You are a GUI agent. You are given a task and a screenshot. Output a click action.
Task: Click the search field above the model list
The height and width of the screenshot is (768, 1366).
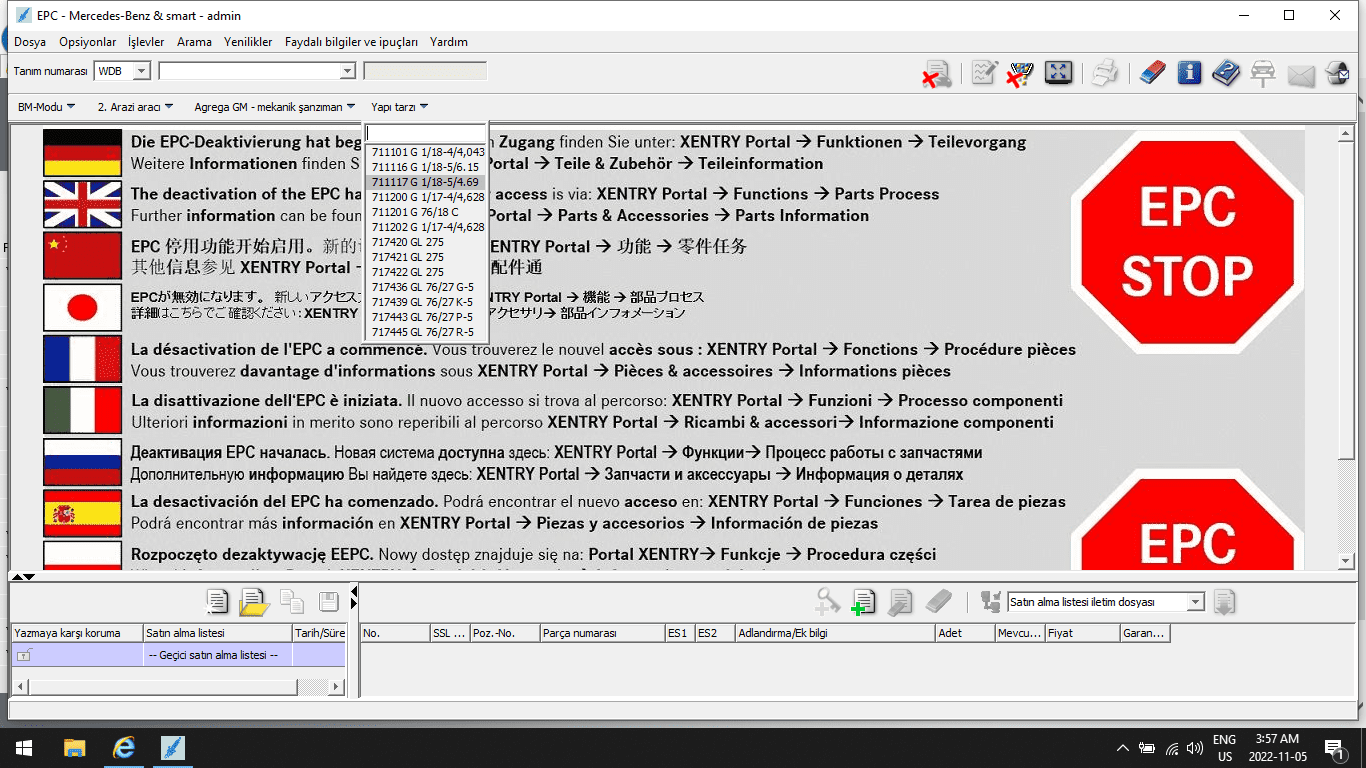[x=425, y=133]
